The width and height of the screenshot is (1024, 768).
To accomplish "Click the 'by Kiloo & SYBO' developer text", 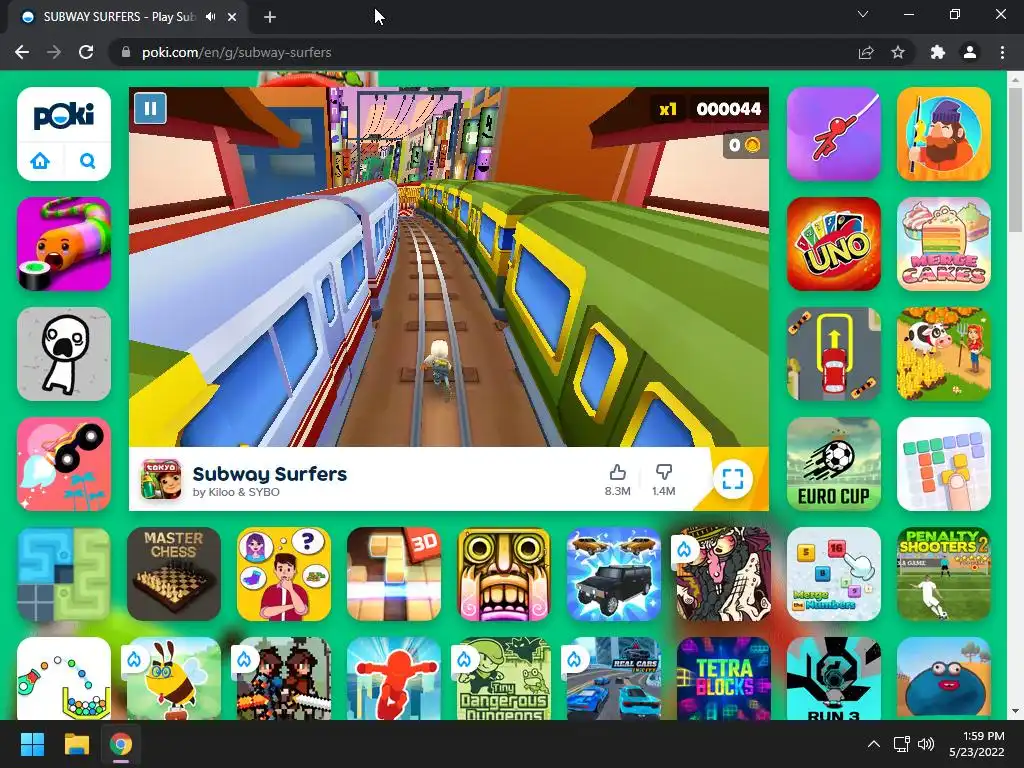I will point(236,492).
